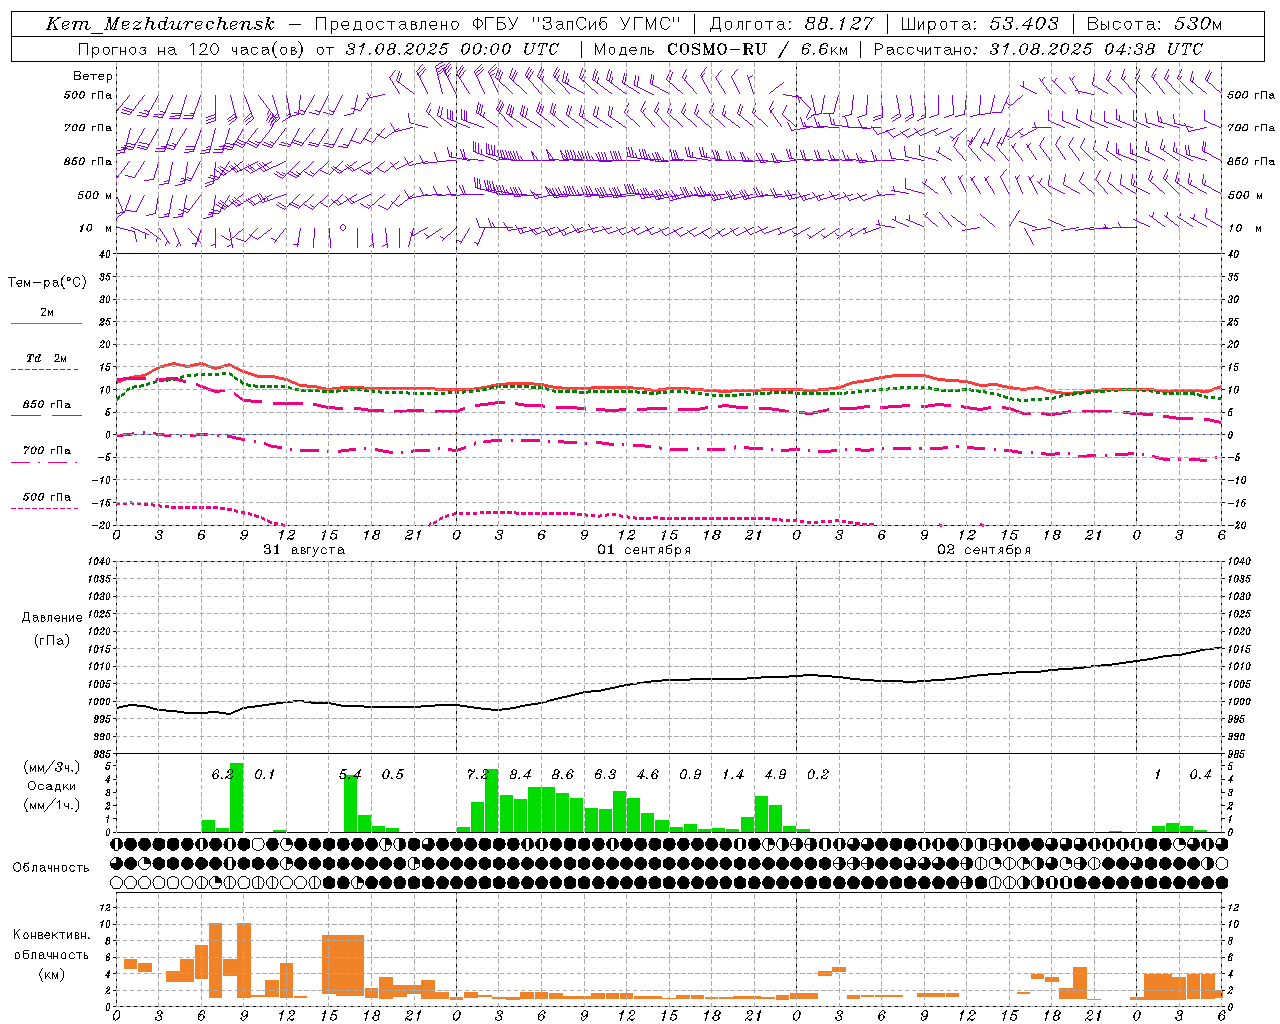Click the 500 гПа temperature legend entry
This screenshot has height=1024, width=1280.
pyautogui.click(x=47, y=497)
